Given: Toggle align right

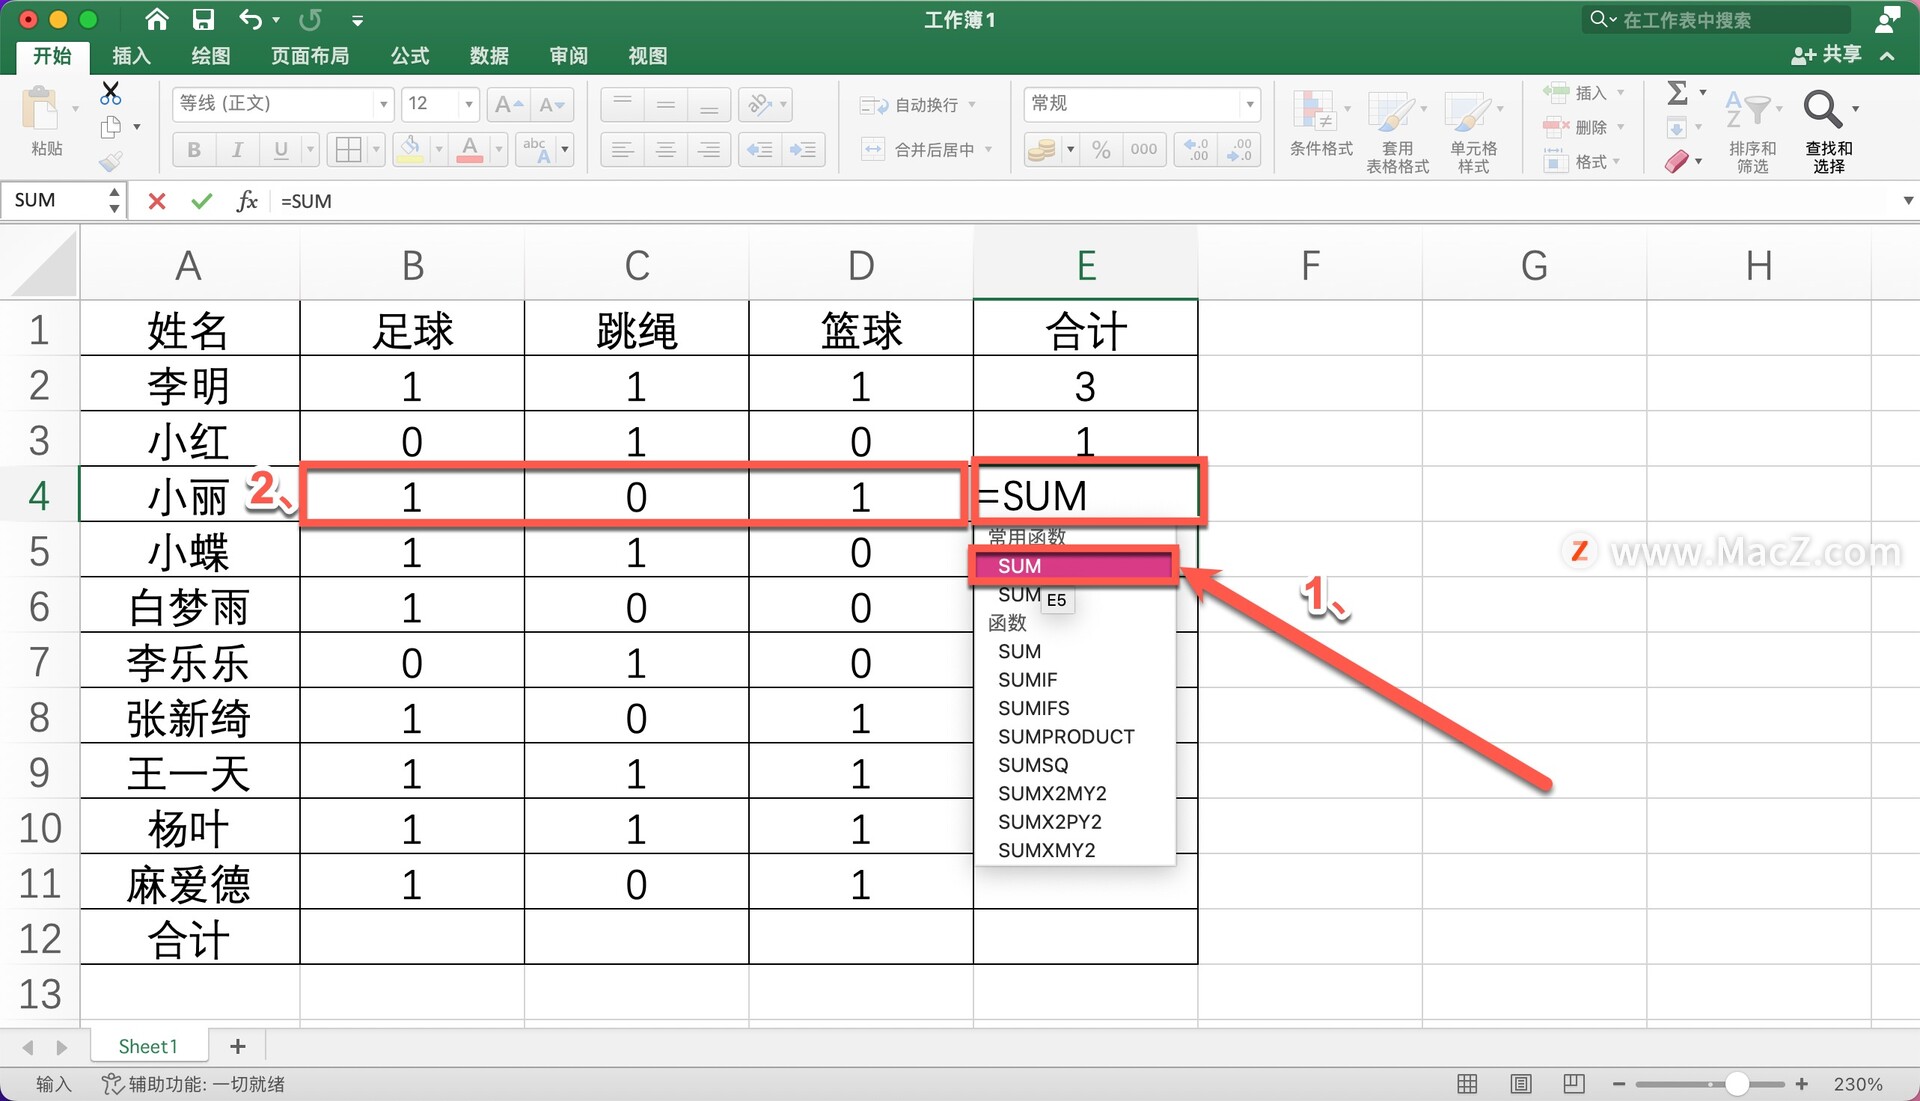Looking at the screenshot, I should pyautogui.click(x=709, y=150).
